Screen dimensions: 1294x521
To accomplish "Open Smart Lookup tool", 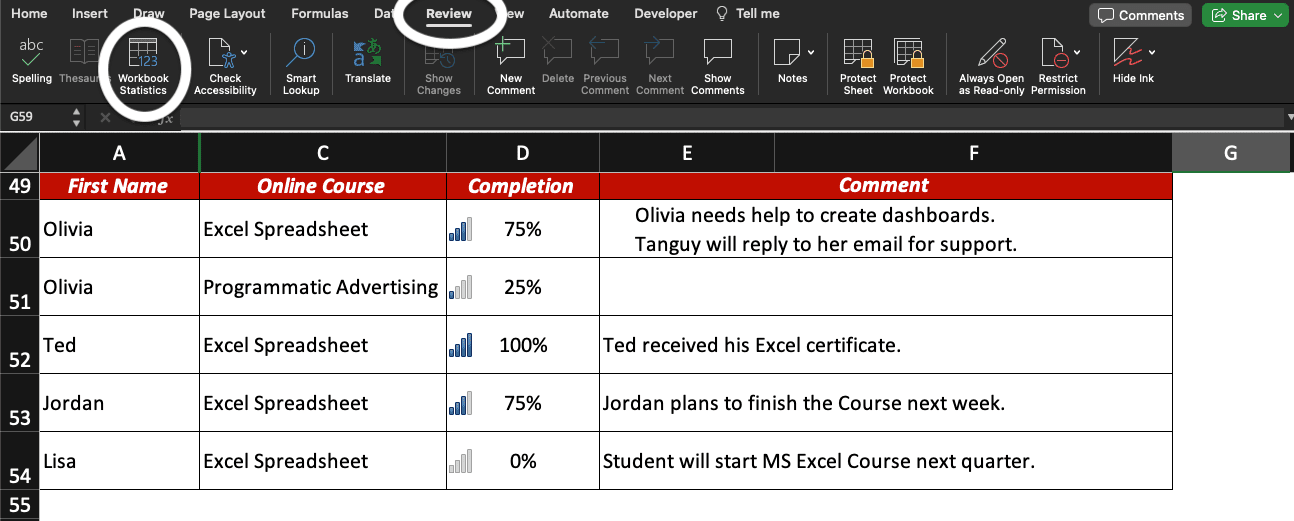I will pos(300,64).
